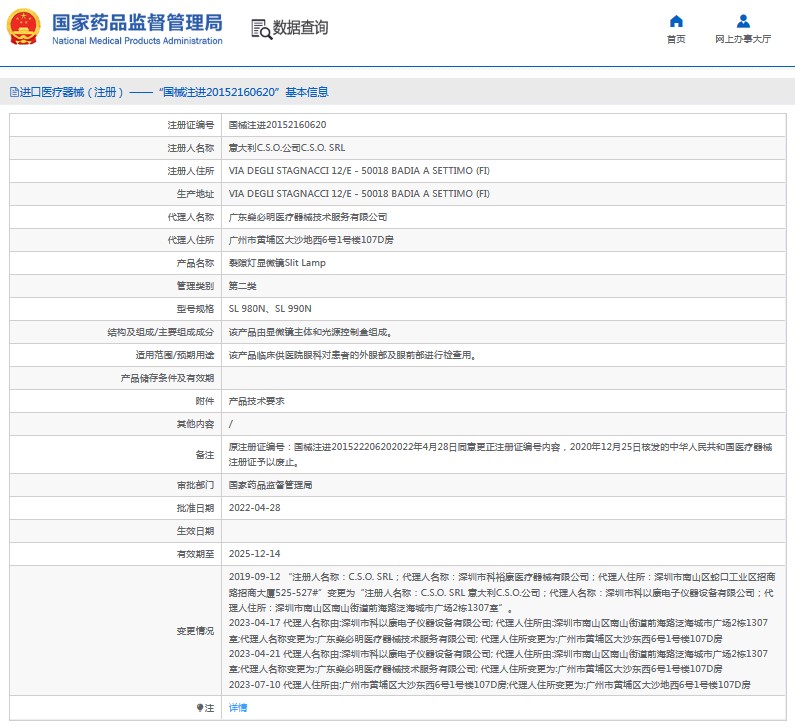Click the house-shaped 首页 icon
The image size is (795, 727).
point(676,21)
